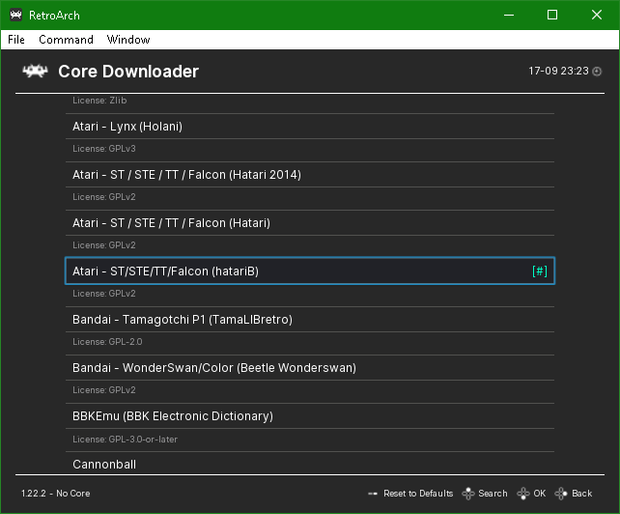Screen dimensions: 620x514
Task: Open the Window menu
Action: coord(128,40)
